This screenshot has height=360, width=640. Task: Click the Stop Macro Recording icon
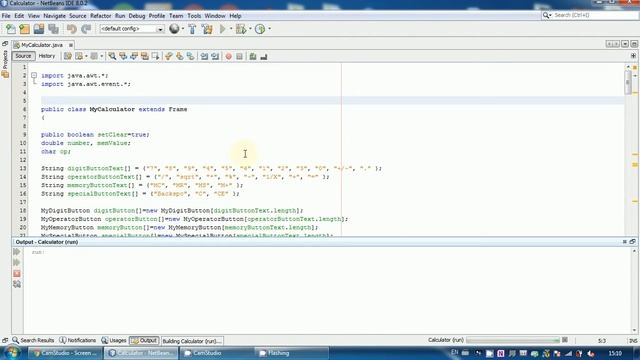tap(240, 56)
